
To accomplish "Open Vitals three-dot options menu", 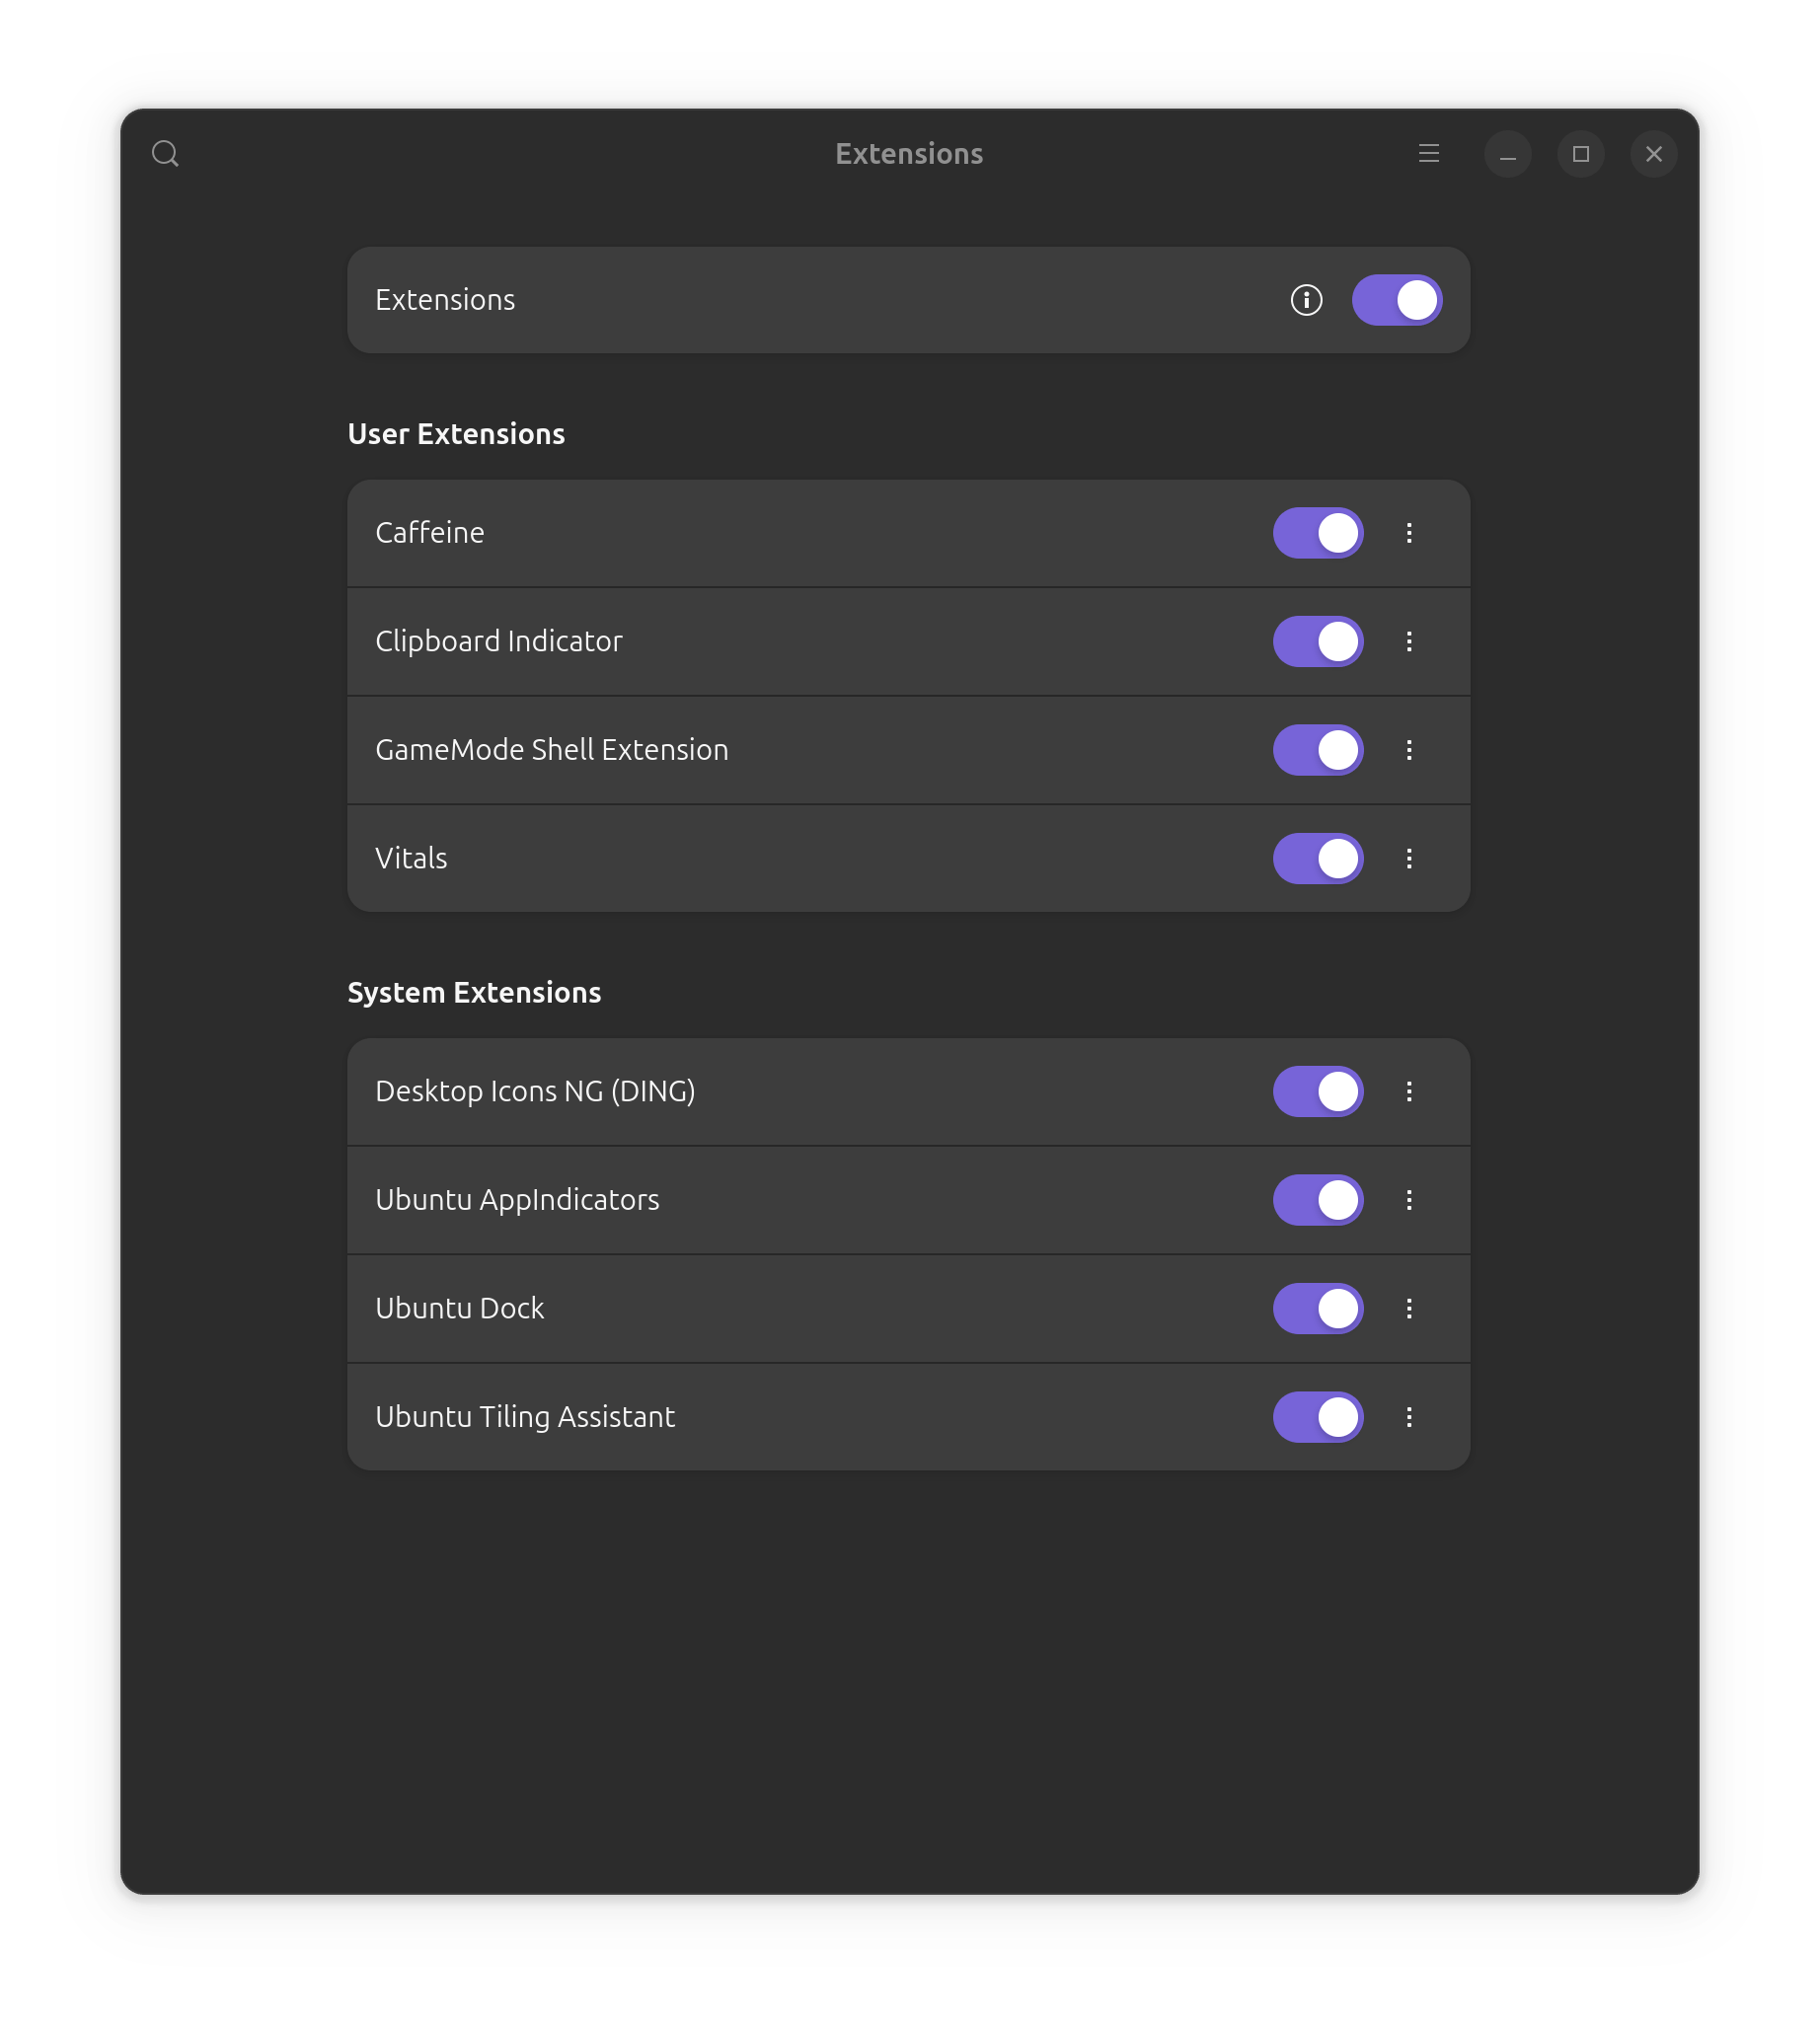I will coord(1409,859).
